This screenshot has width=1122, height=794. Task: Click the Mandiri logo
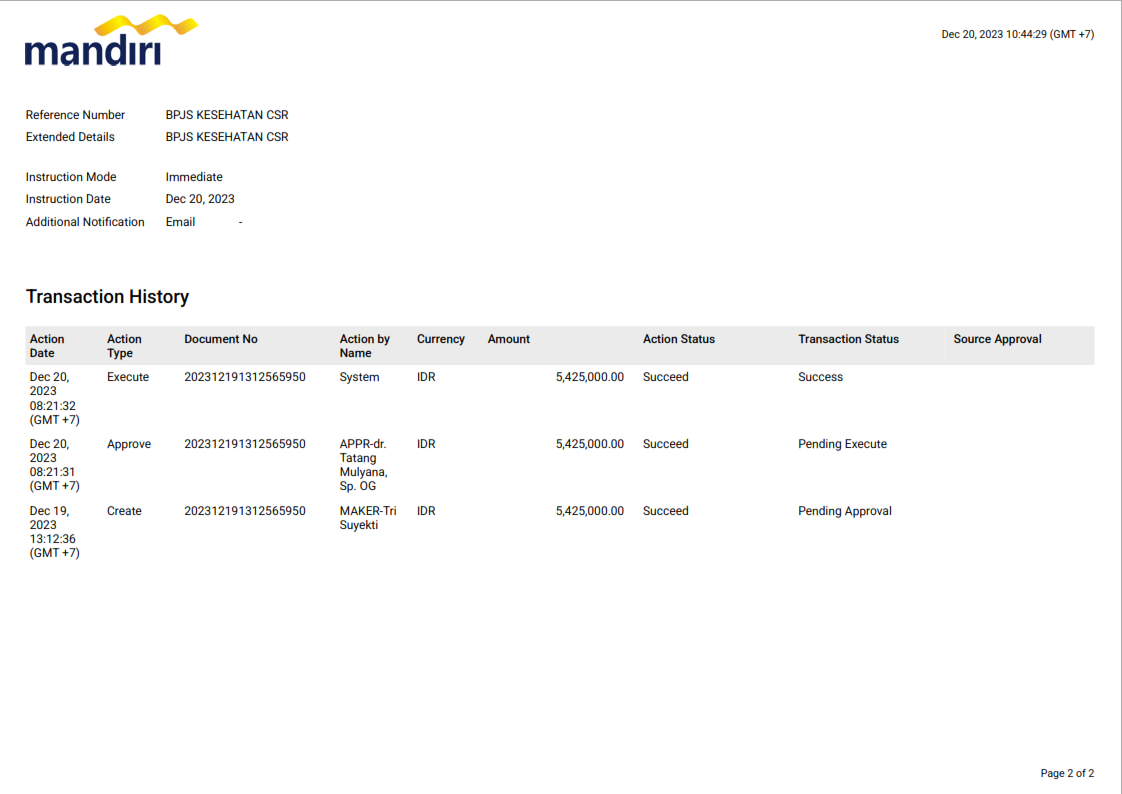tap(110, 41)
